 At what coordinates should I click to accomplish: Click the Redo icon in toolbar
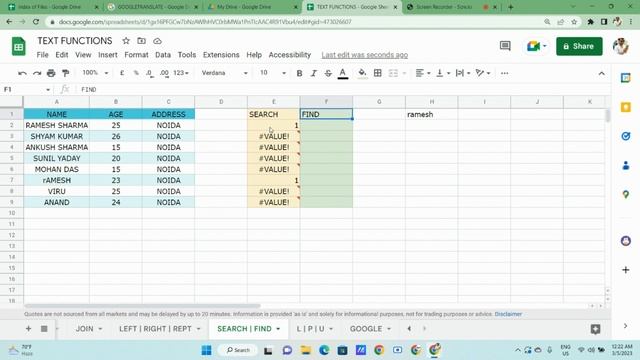(x=37, y=73)
